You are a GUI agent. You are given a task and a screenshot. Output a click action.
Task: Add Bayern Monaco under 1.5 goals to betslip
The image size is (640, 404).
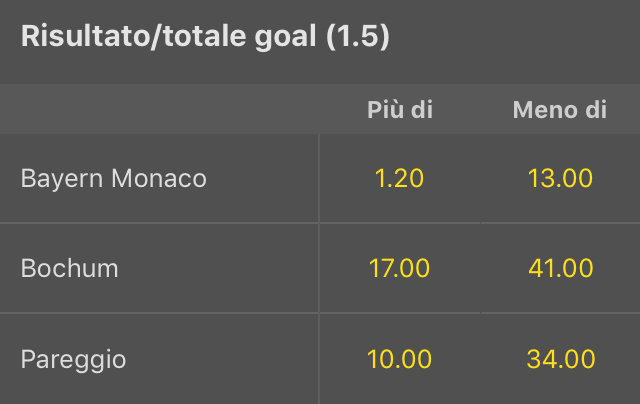click(x=560, y=178)
